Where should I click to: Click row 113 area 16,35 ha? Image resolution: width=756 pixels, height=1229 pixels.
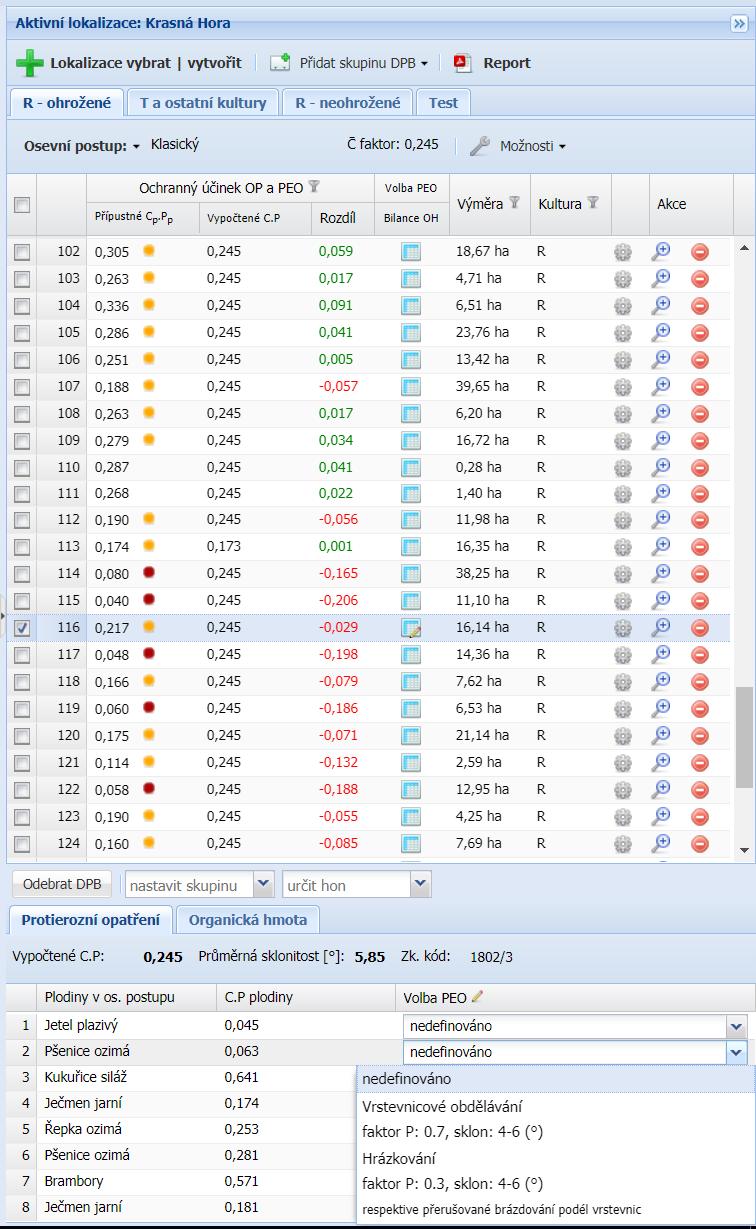(482, 547)
